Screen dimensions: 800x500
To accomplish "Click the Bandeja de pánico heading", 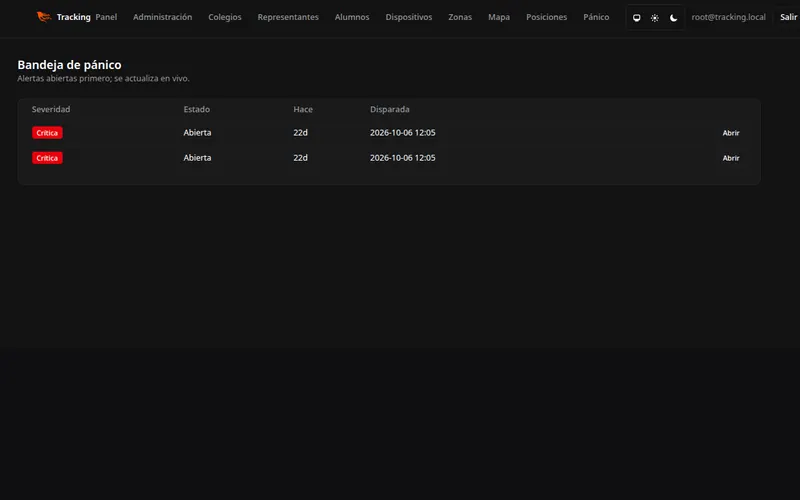I will tap(69, 65).
